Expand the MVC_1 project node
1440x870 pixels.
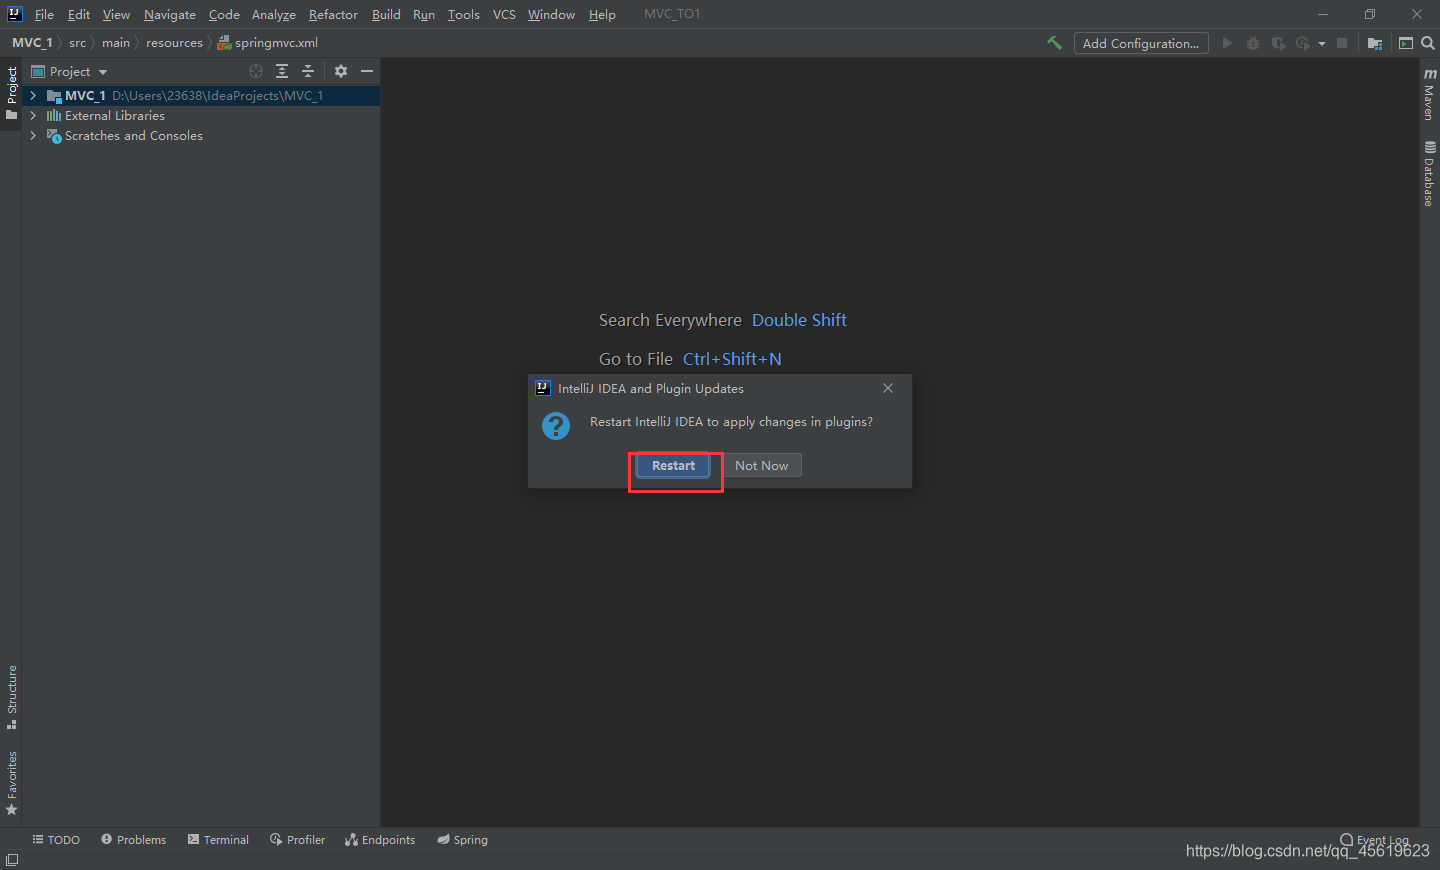coord(33,96)
